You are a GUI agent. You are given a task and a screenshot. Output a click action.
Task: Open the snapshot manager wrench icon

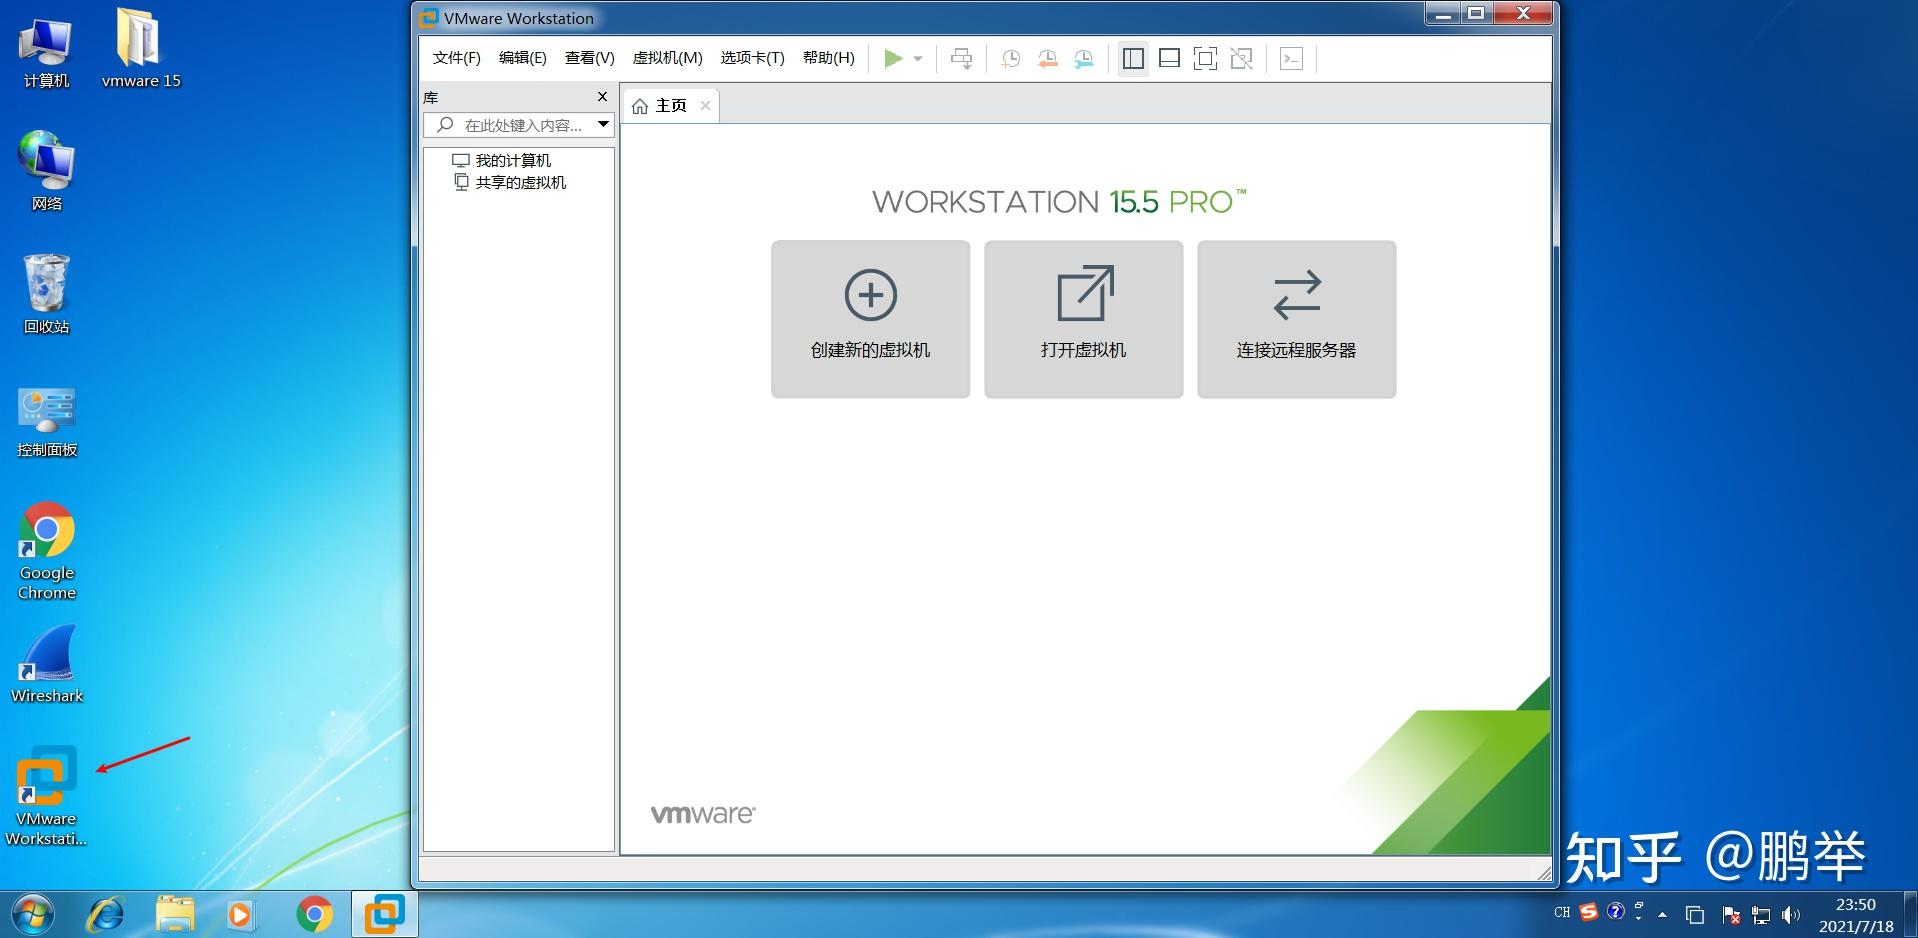(1084, 59)
